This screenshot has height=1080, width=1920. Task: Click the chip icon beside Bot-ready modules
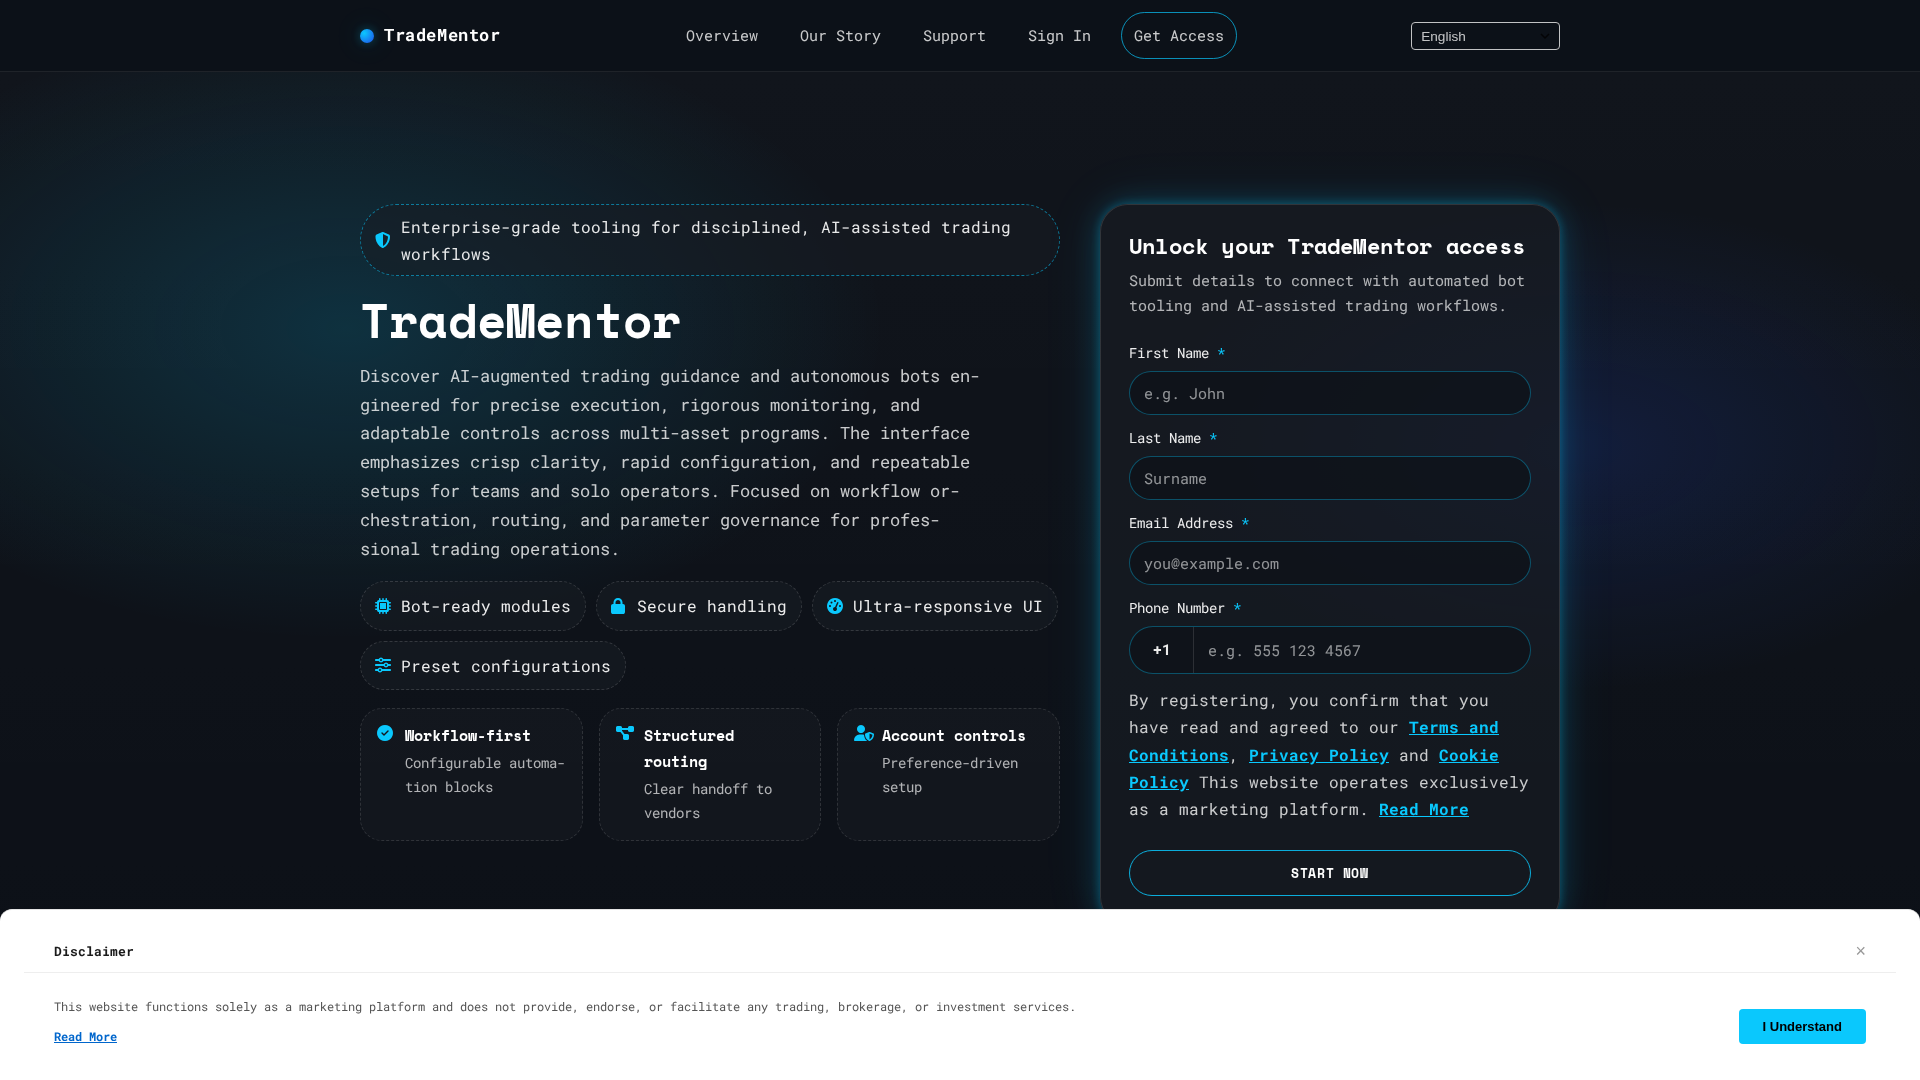pyautogui.click(x=383, y=606)
